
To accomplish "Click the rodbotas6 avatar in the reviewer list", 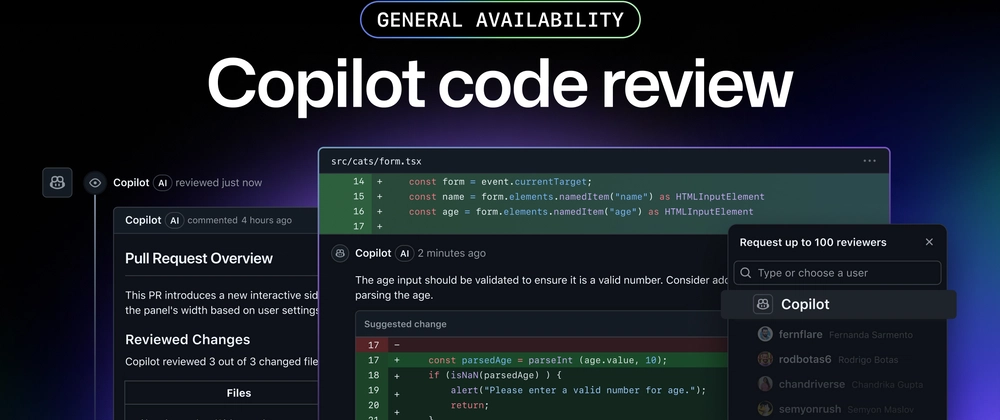I will click(x=765, y=359).
